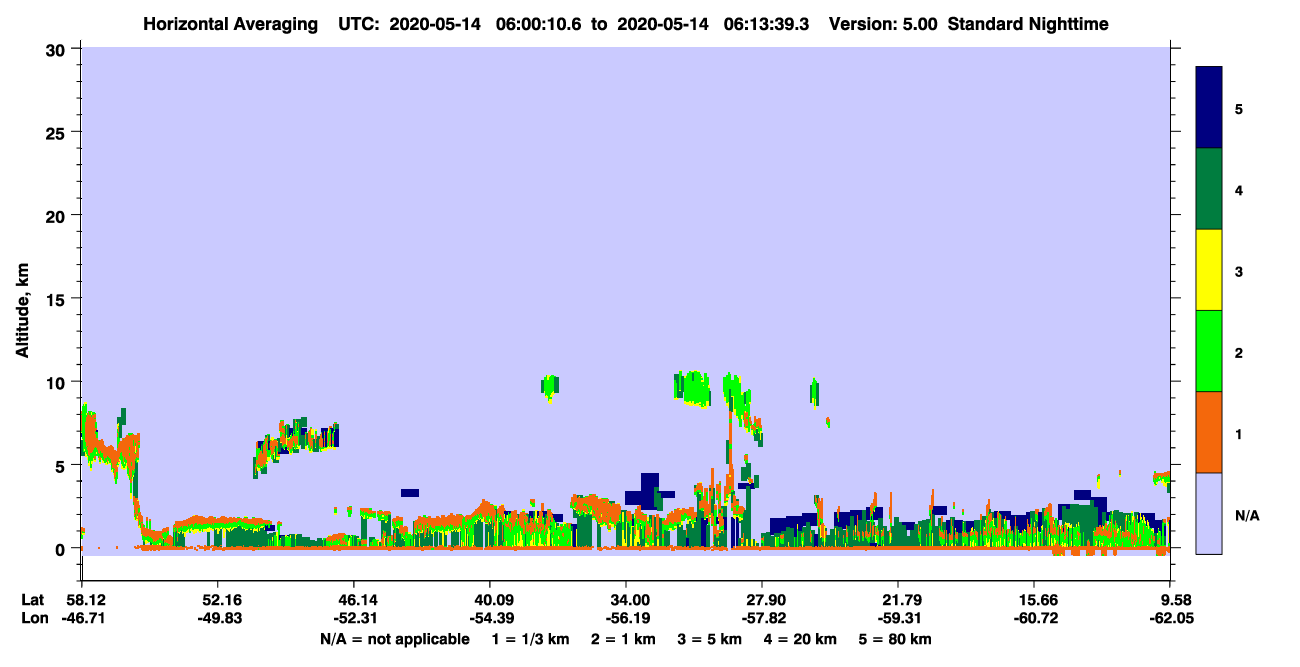The width and height of the screenshot is (1300, 667).
Task: Click legend text 'N/A = not applicable'
Action: [394, 639]
